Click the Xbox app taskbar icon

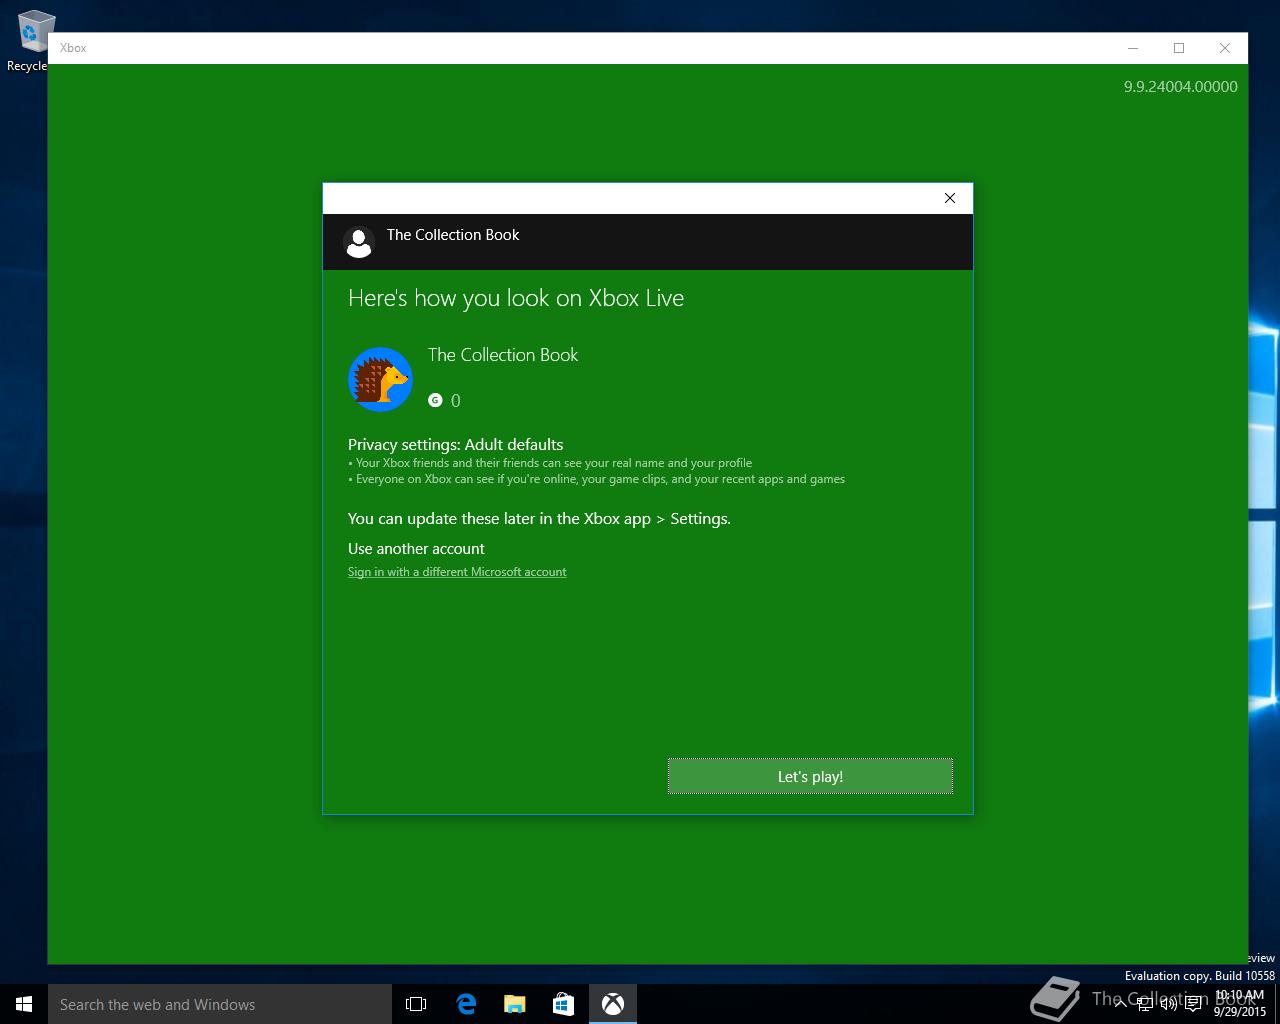coord(613,1004)
